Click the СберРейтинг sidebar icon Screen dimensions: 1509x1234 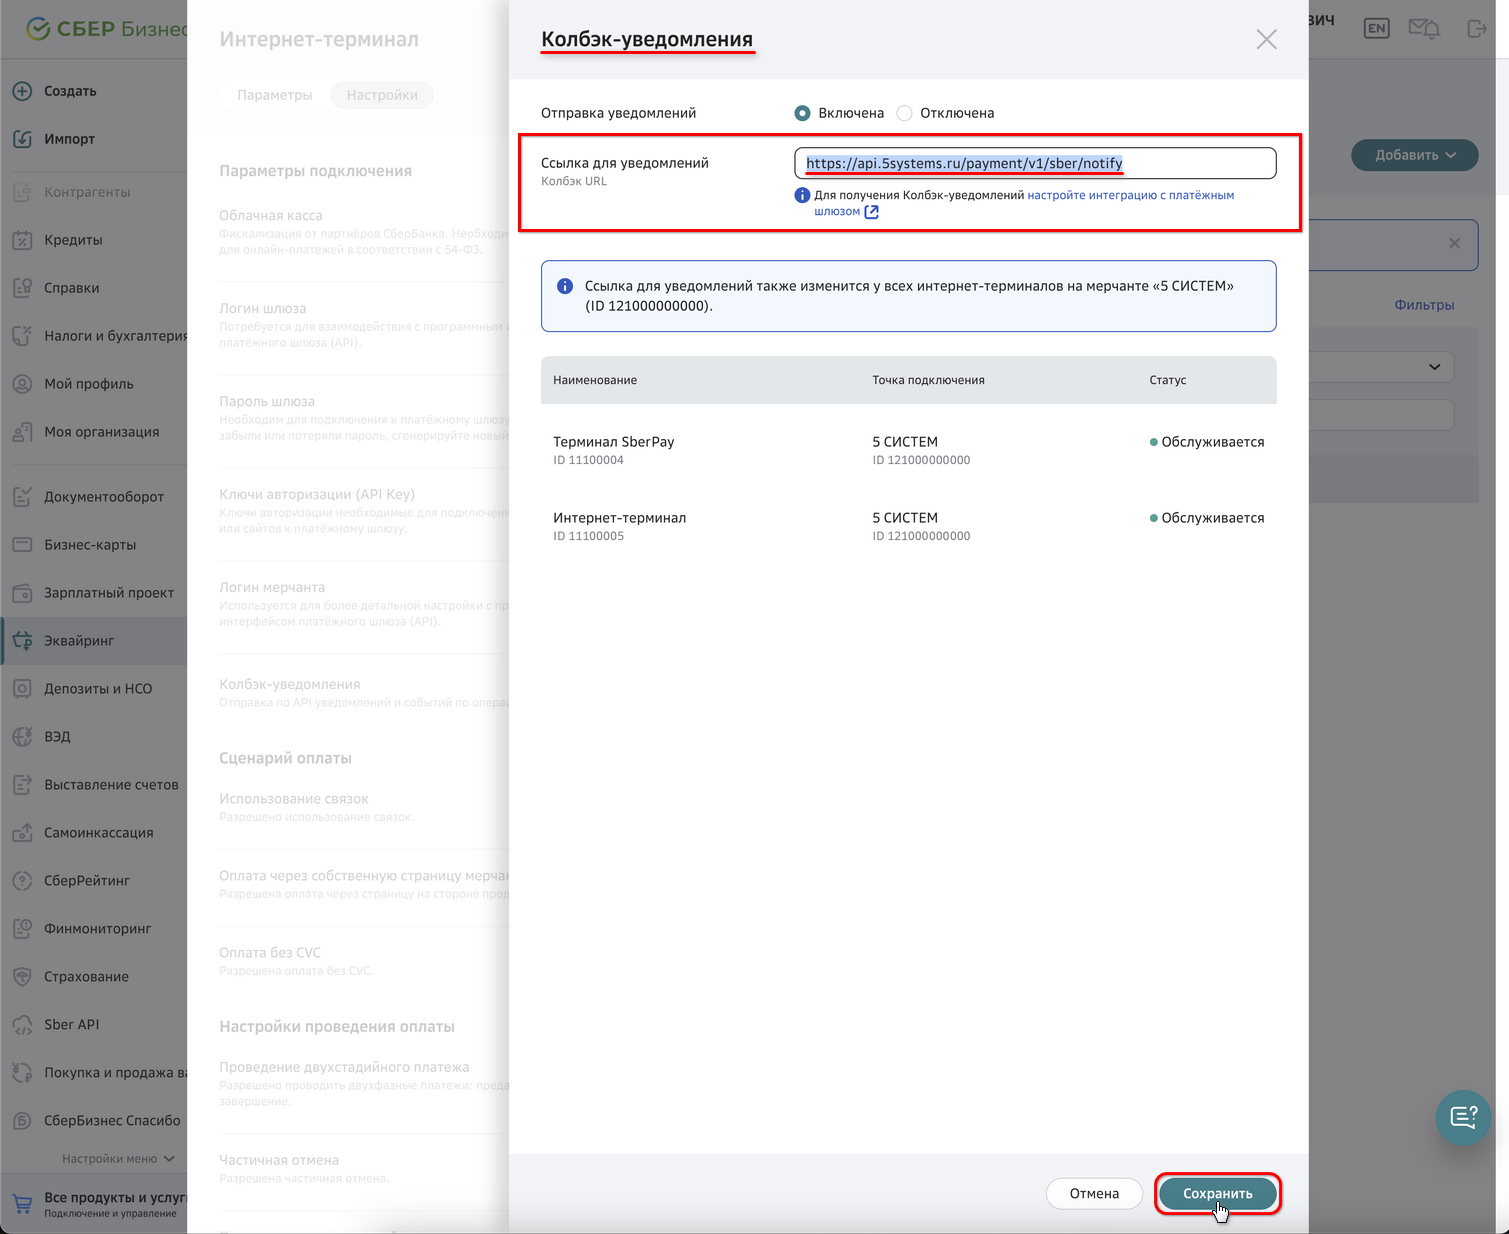pos(22,881)
